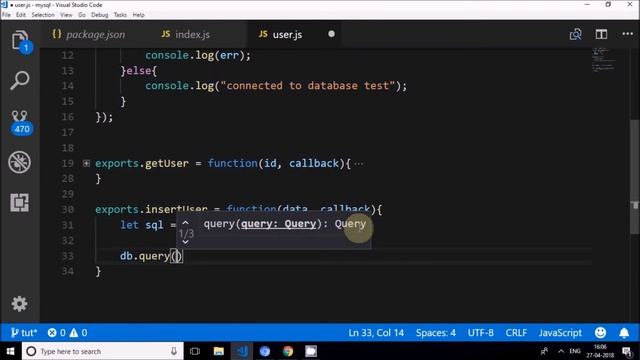The width and height of the screenshot is (640, 360).
Task: Click the microphone icon in taskbar search
Action: (x=173, y=351)
